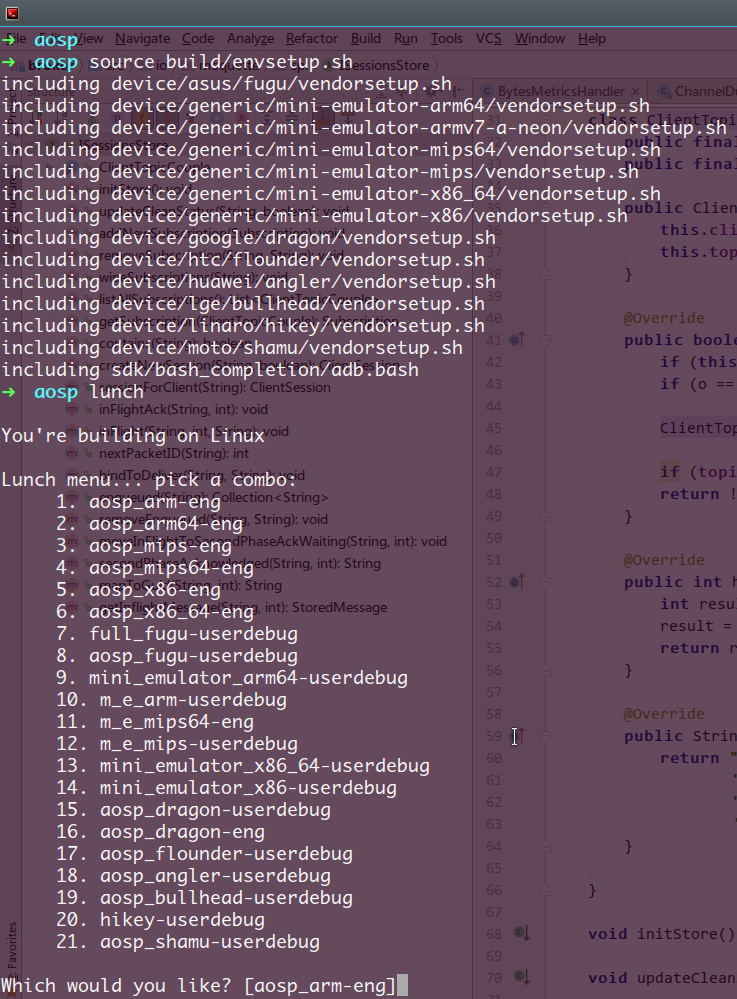Click the override gutter icon on line 59
Screen dimensions: 737x999
pyautogui.click(x=518, y=736)
